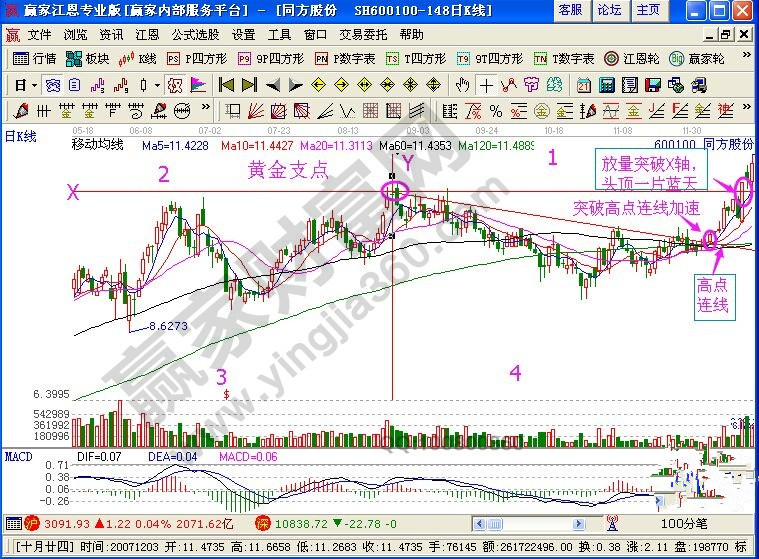Open the 设置 menu

(x=243, y=35)
